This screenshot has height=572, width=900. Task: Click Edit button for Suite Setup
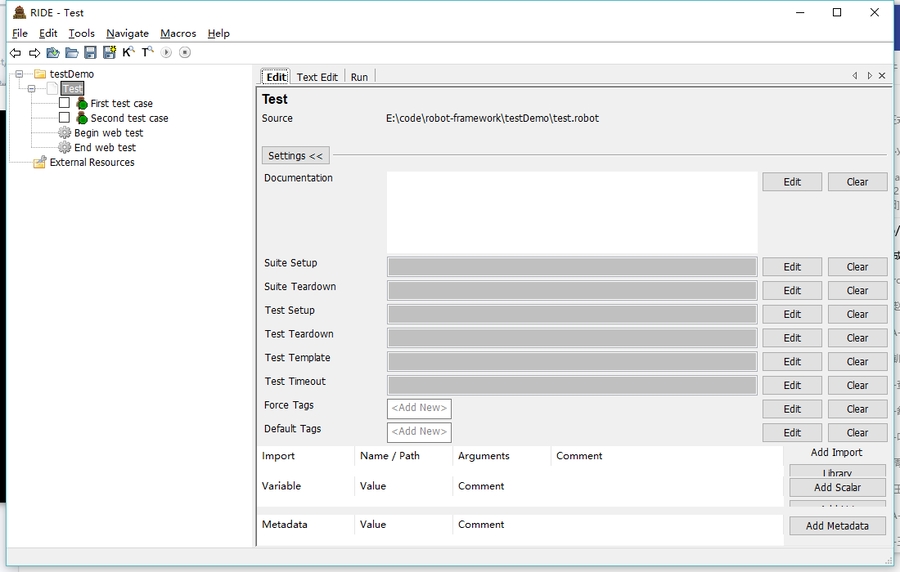792,267
